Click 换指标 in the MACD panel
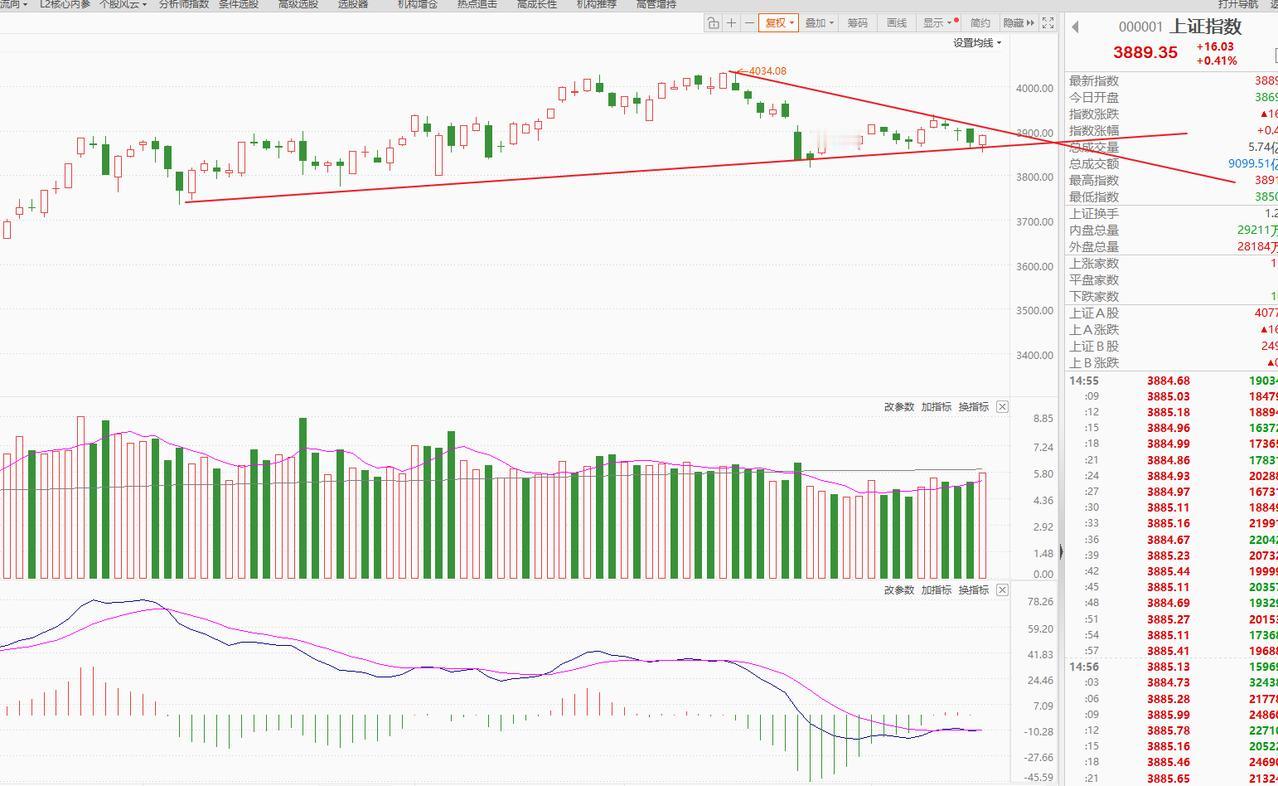The image size is (1278, 786). coord(973,590)
